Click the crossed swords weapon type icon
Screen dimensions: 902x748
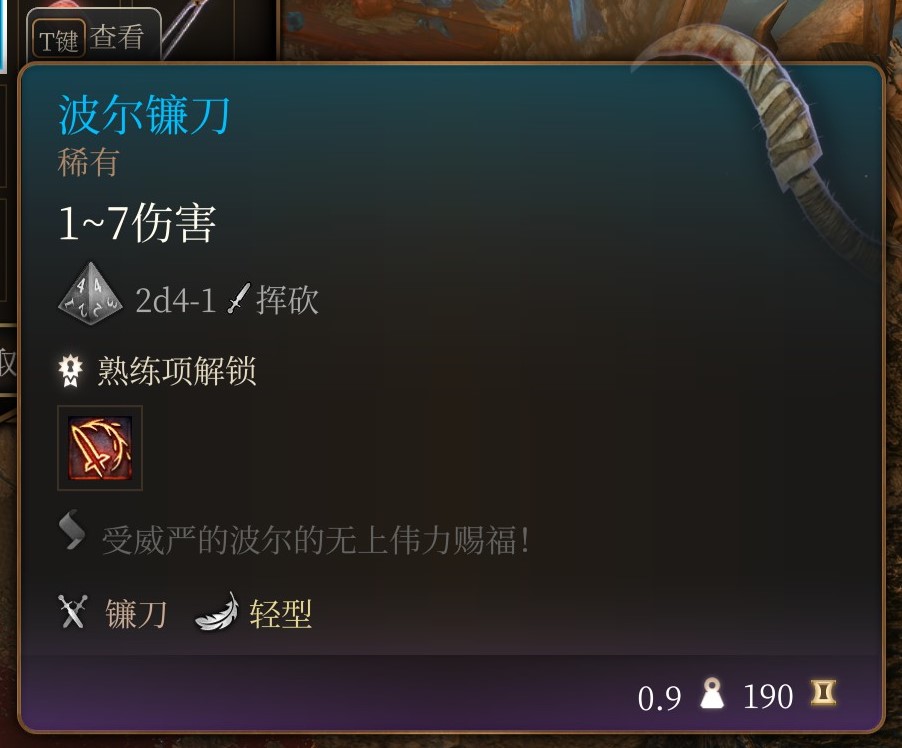click(73, 612)
